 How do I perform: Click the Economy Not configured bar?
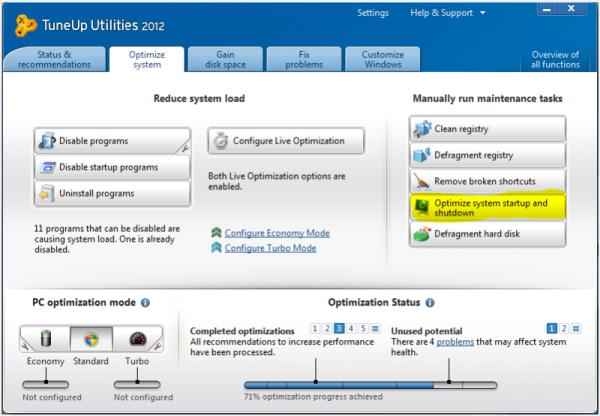pos(46,384)
